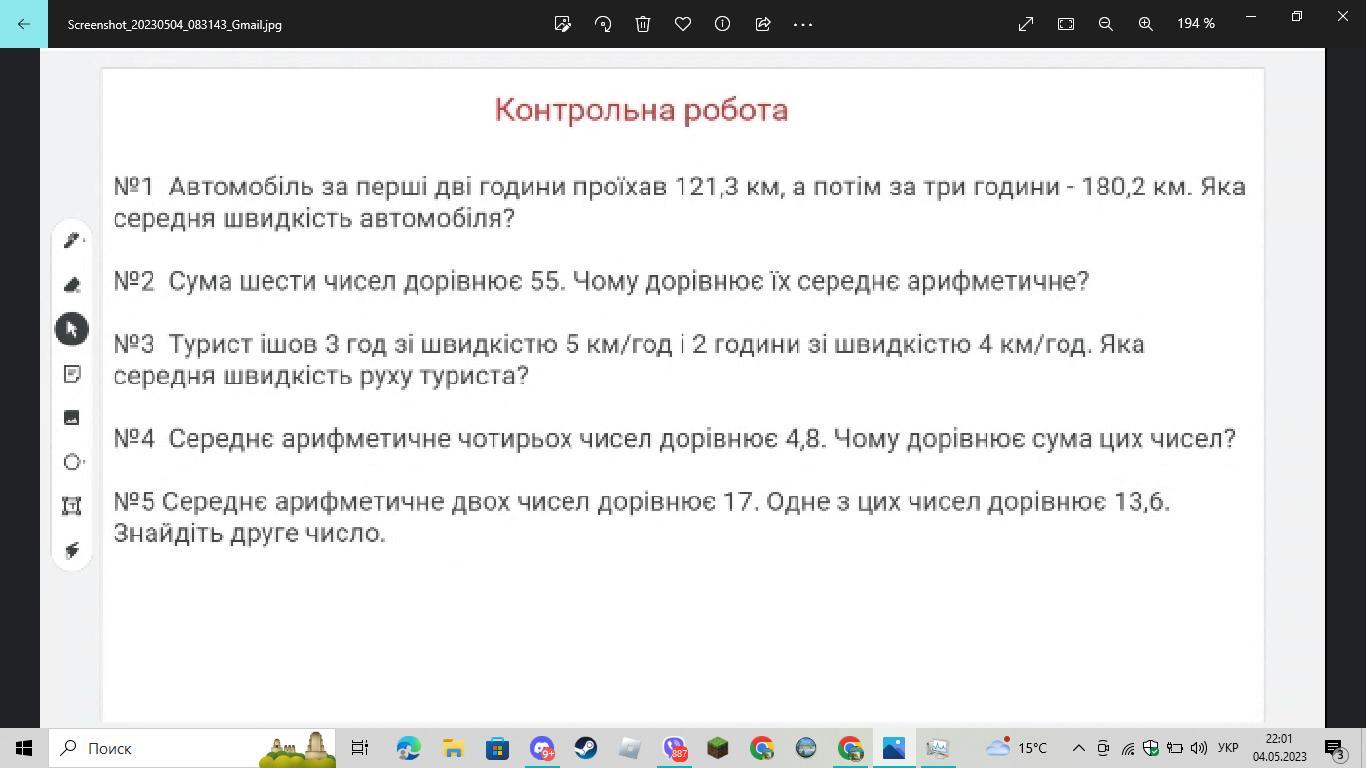The height and width of the screenshot is (768, 1366).
Task: Click the Meet Now camera tray icon
Action: pyautogui.click(x=1103, y=748)
